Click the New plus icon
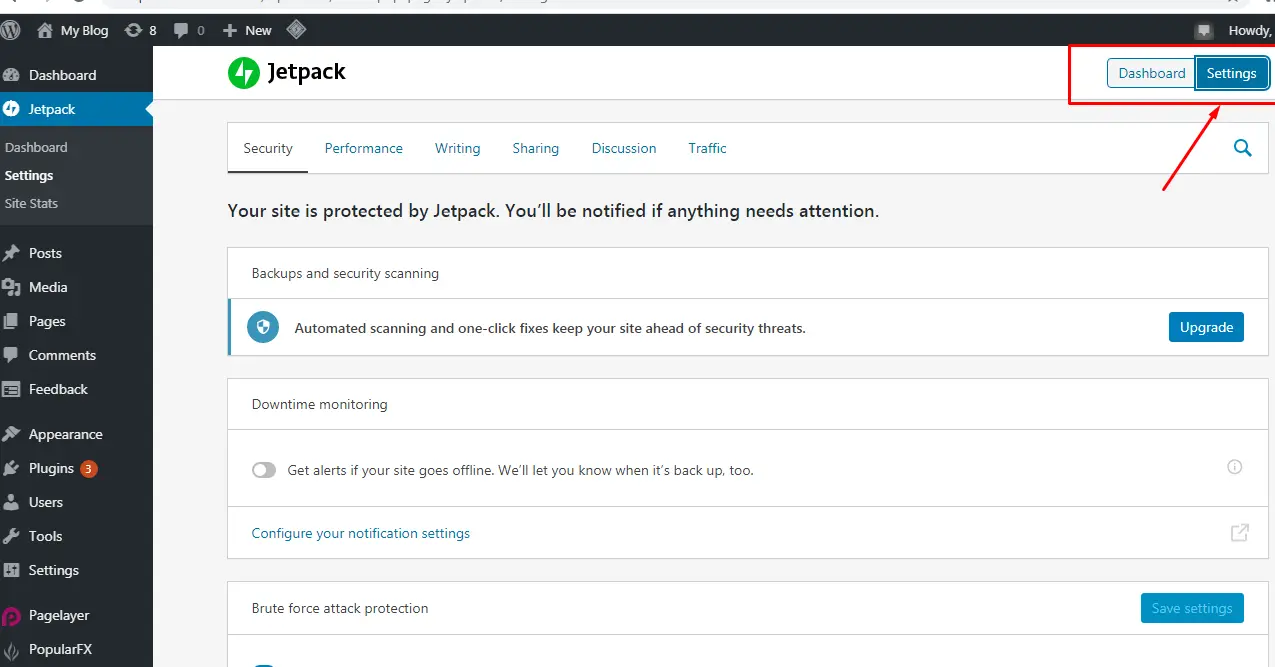Image resolution: width=1275 pixels, height=667 pixels. point(229,30)
